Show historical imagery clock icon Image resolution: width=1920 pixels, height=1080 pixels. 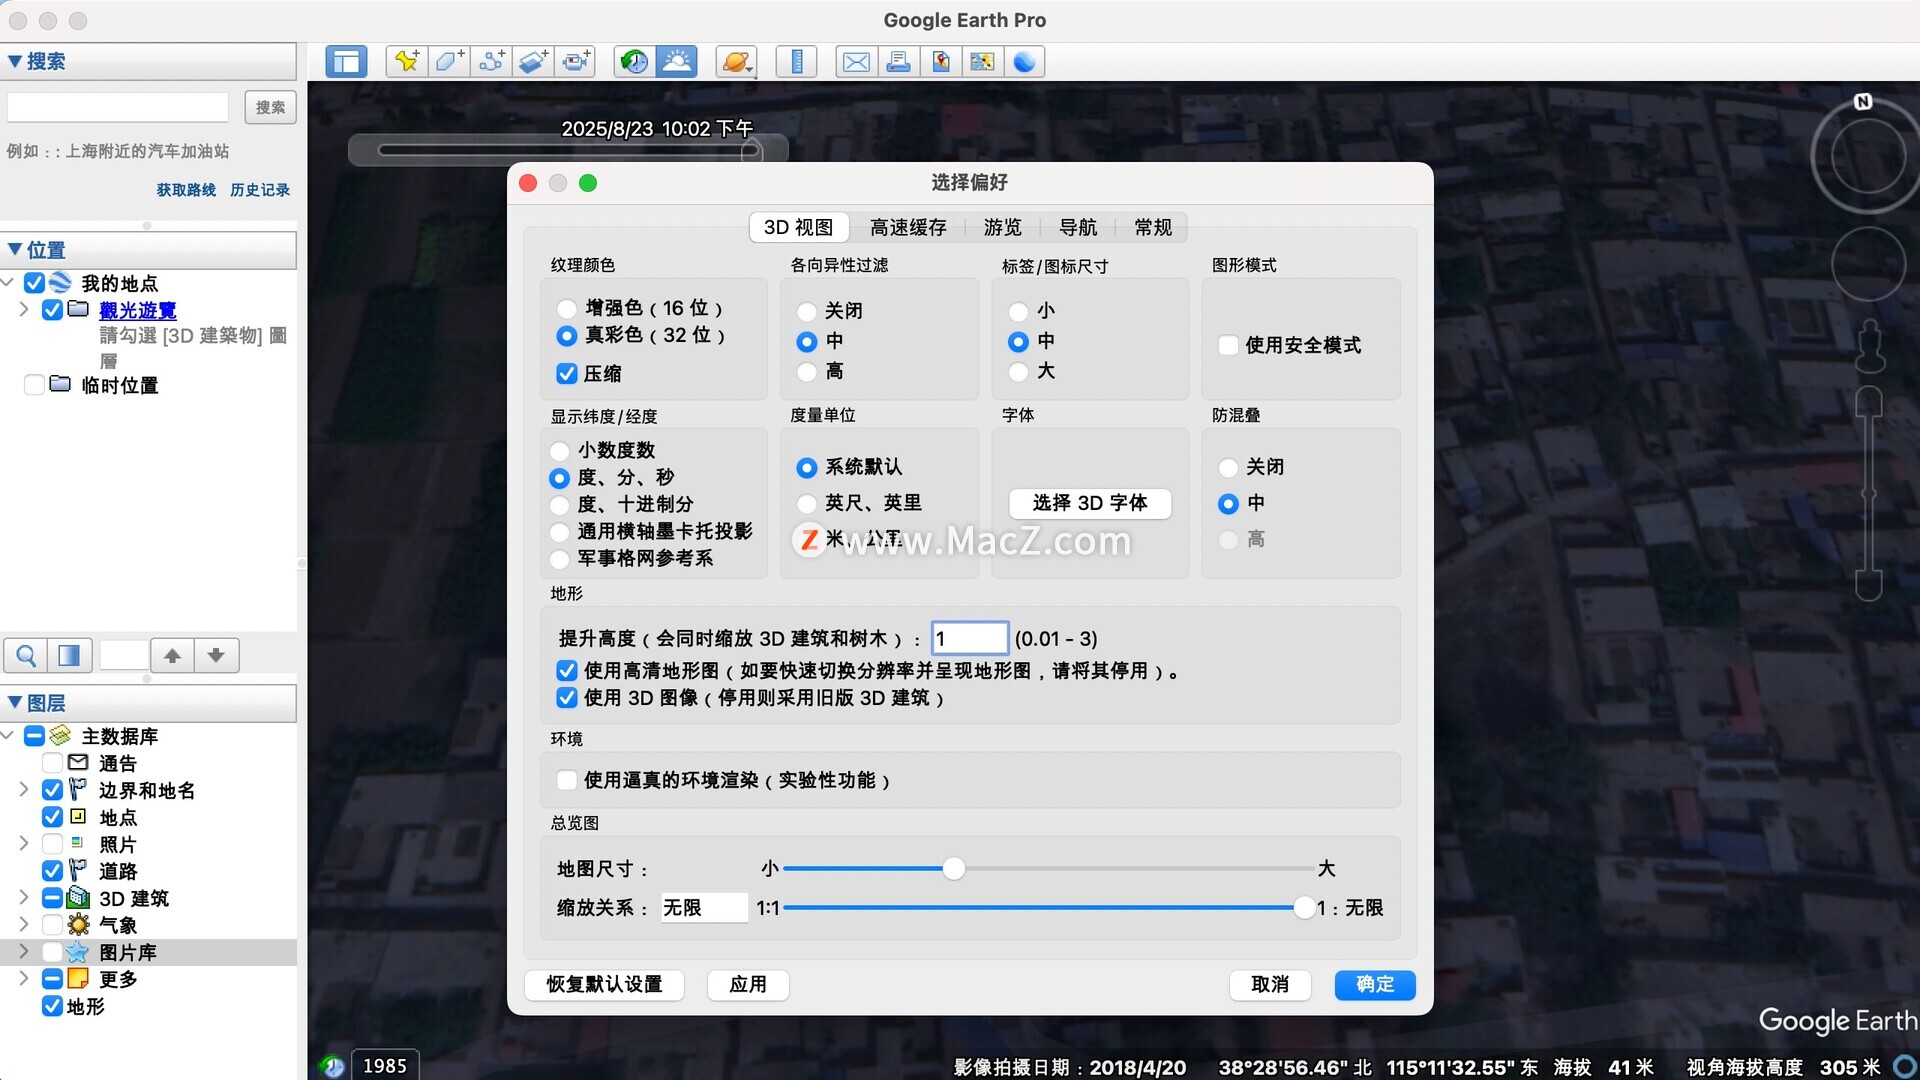634,62
